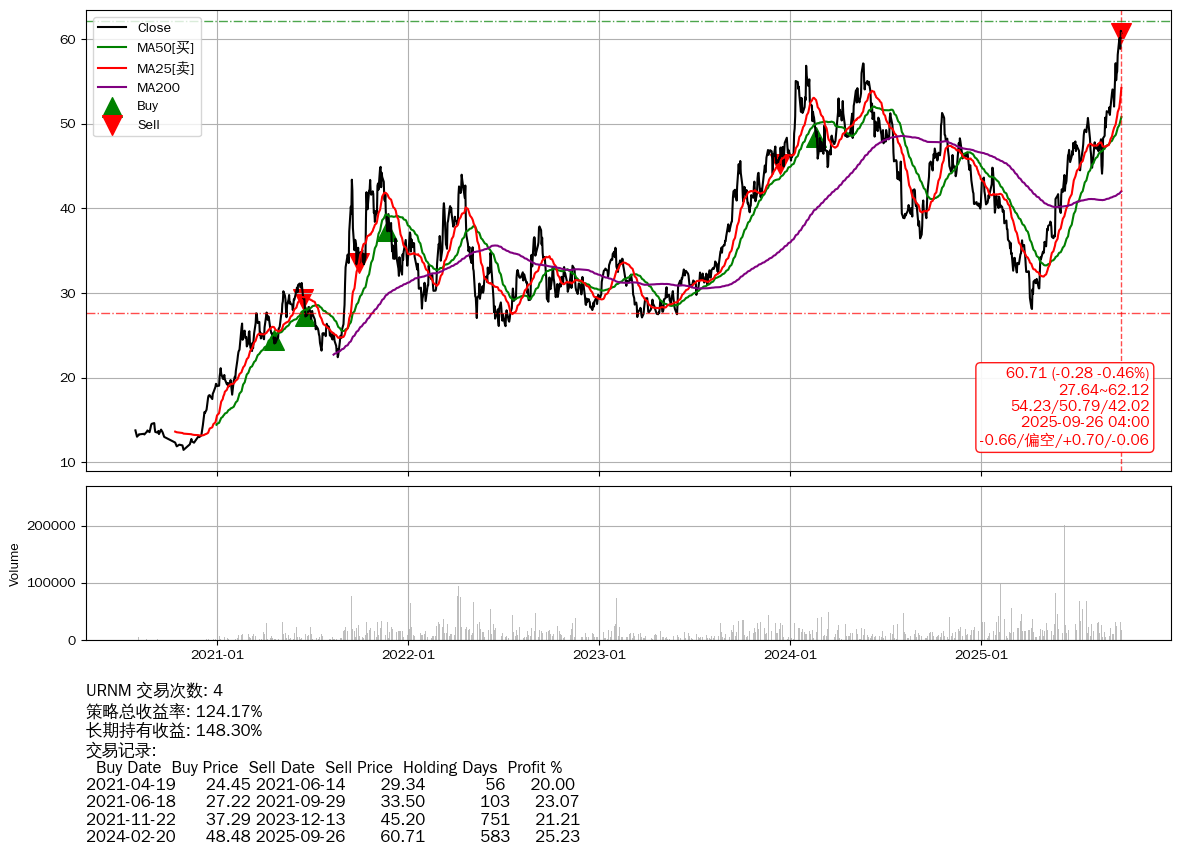The height and width of the screenshot is (855, 1180).
Task: Select the trade row bought on 2021-11-22
Action: coord(332,819)
